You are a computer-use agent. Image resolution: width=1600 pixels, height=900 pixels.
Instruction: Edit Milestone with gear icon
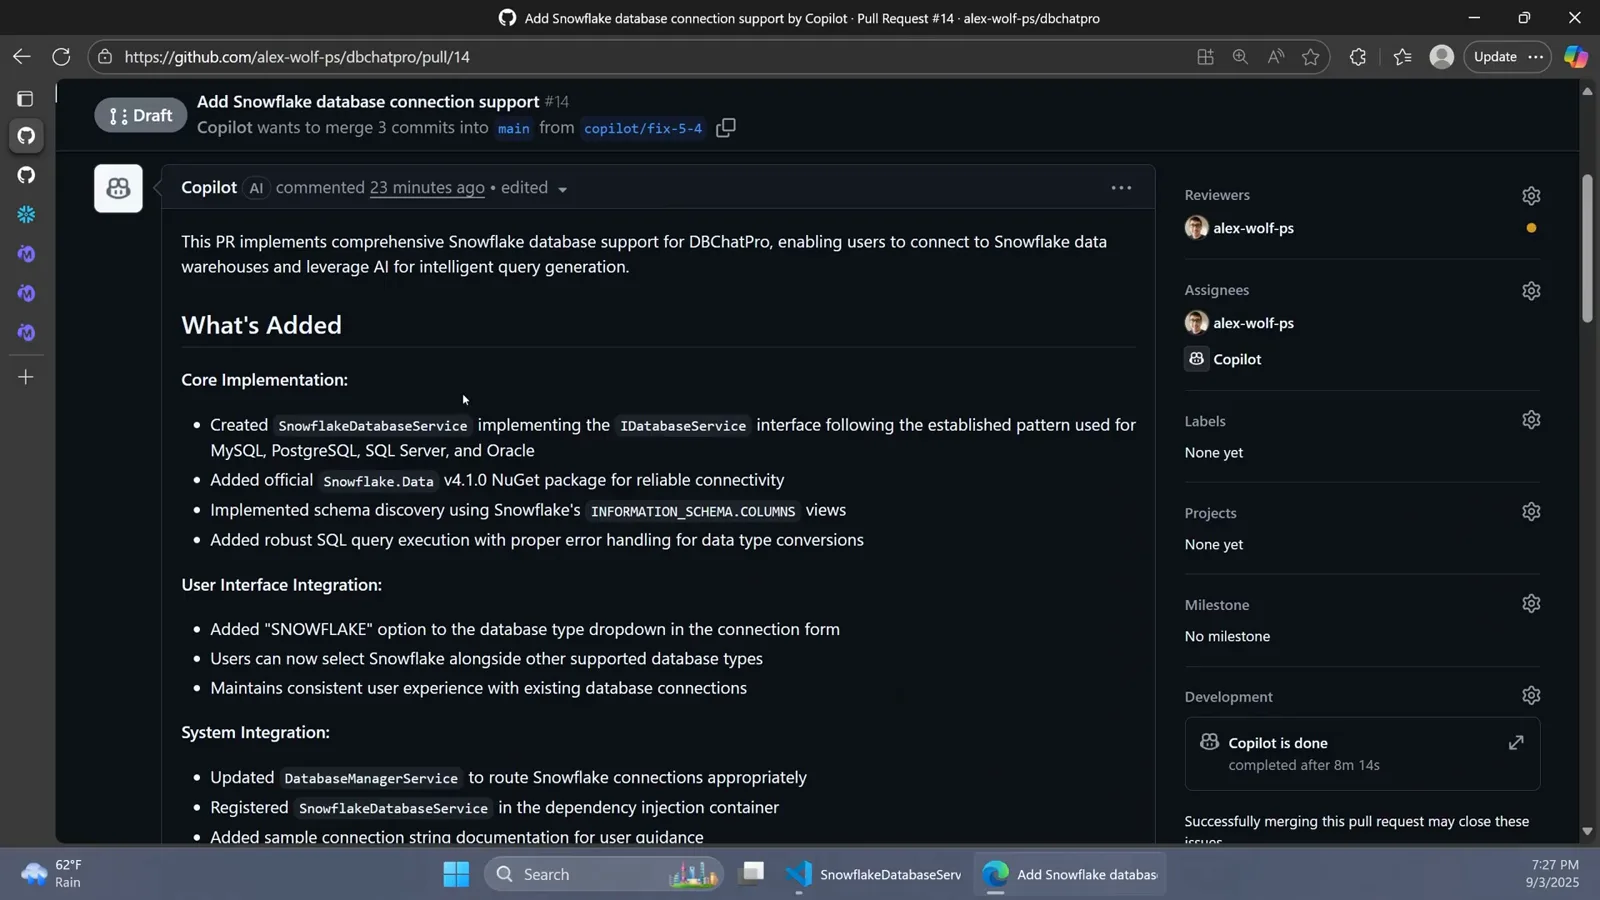click(1531, 603)
